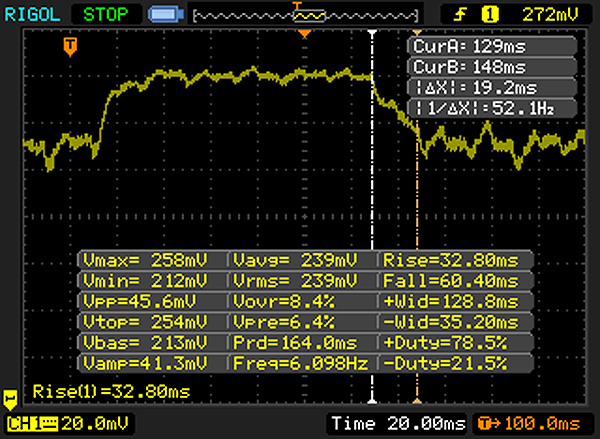Click the white cursor A bottom marker
This screenshot has height=439, width=600.
coord(372,400)
